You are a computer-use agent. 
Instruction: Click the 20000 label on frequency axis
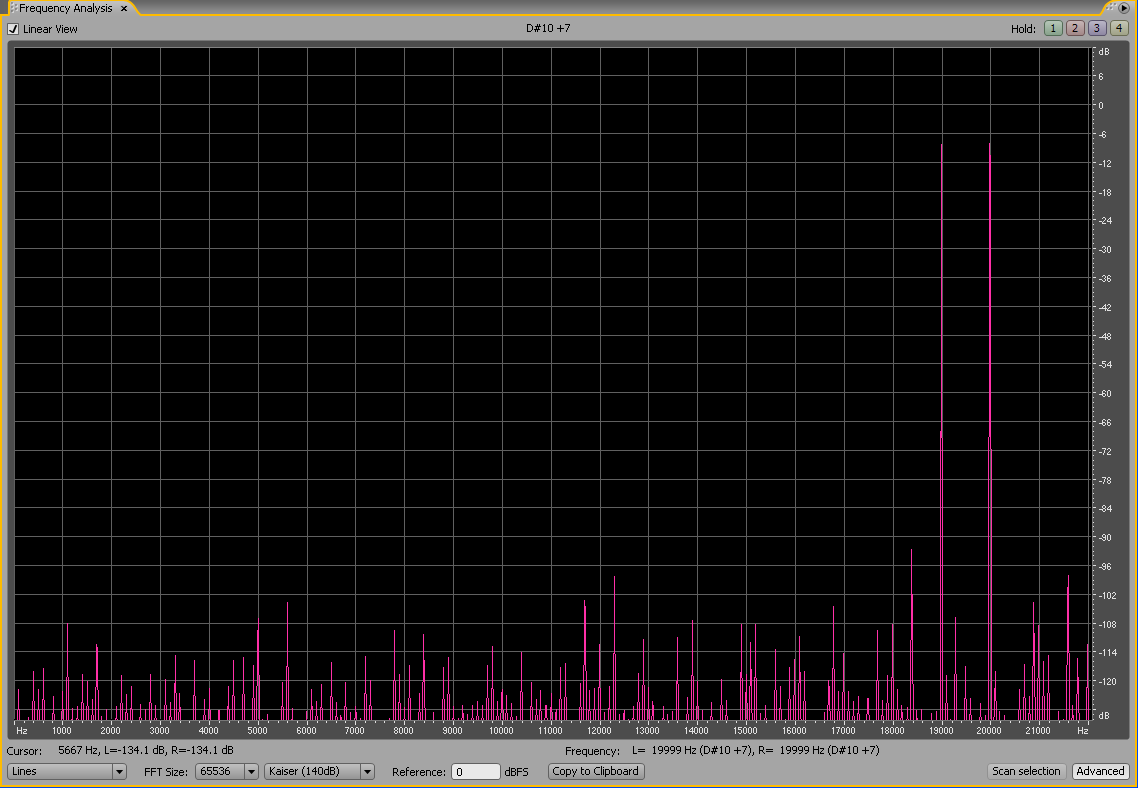(x=990, y=731)
